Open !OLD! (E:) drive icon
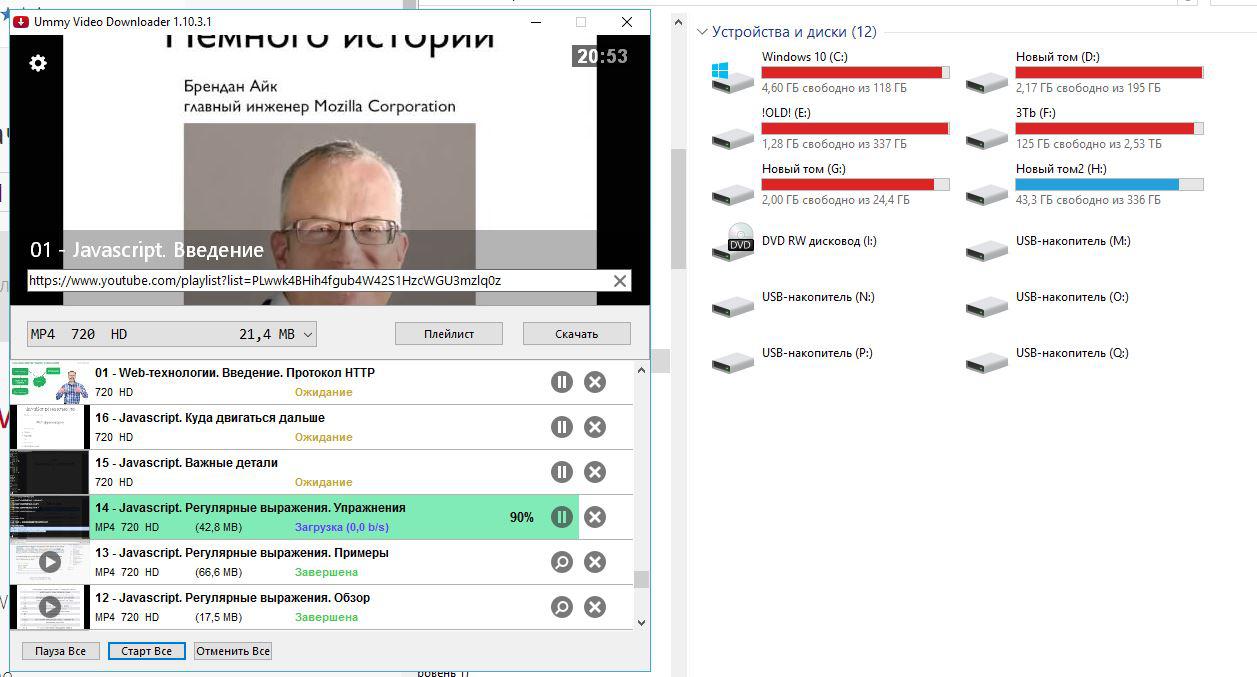The width and height of the screenshot is (1257, 677). [733, 137]
